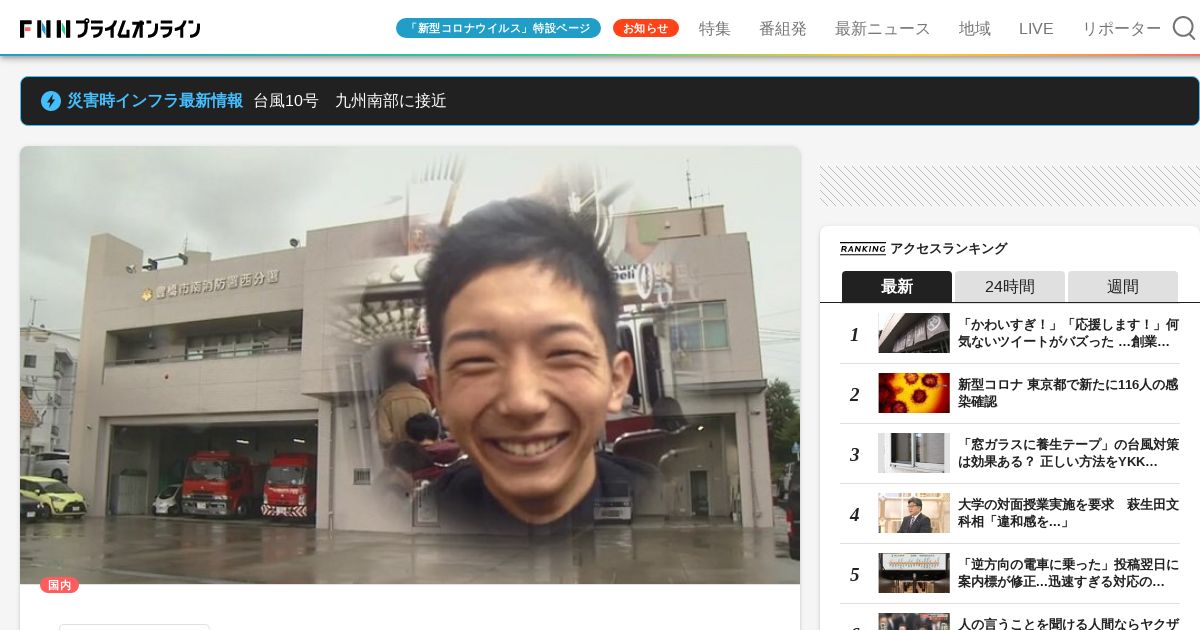
Task: Open ranking 4 article 大学の対面授業実施を要求
Action: pyautogui.click(x=1068, y=513)
